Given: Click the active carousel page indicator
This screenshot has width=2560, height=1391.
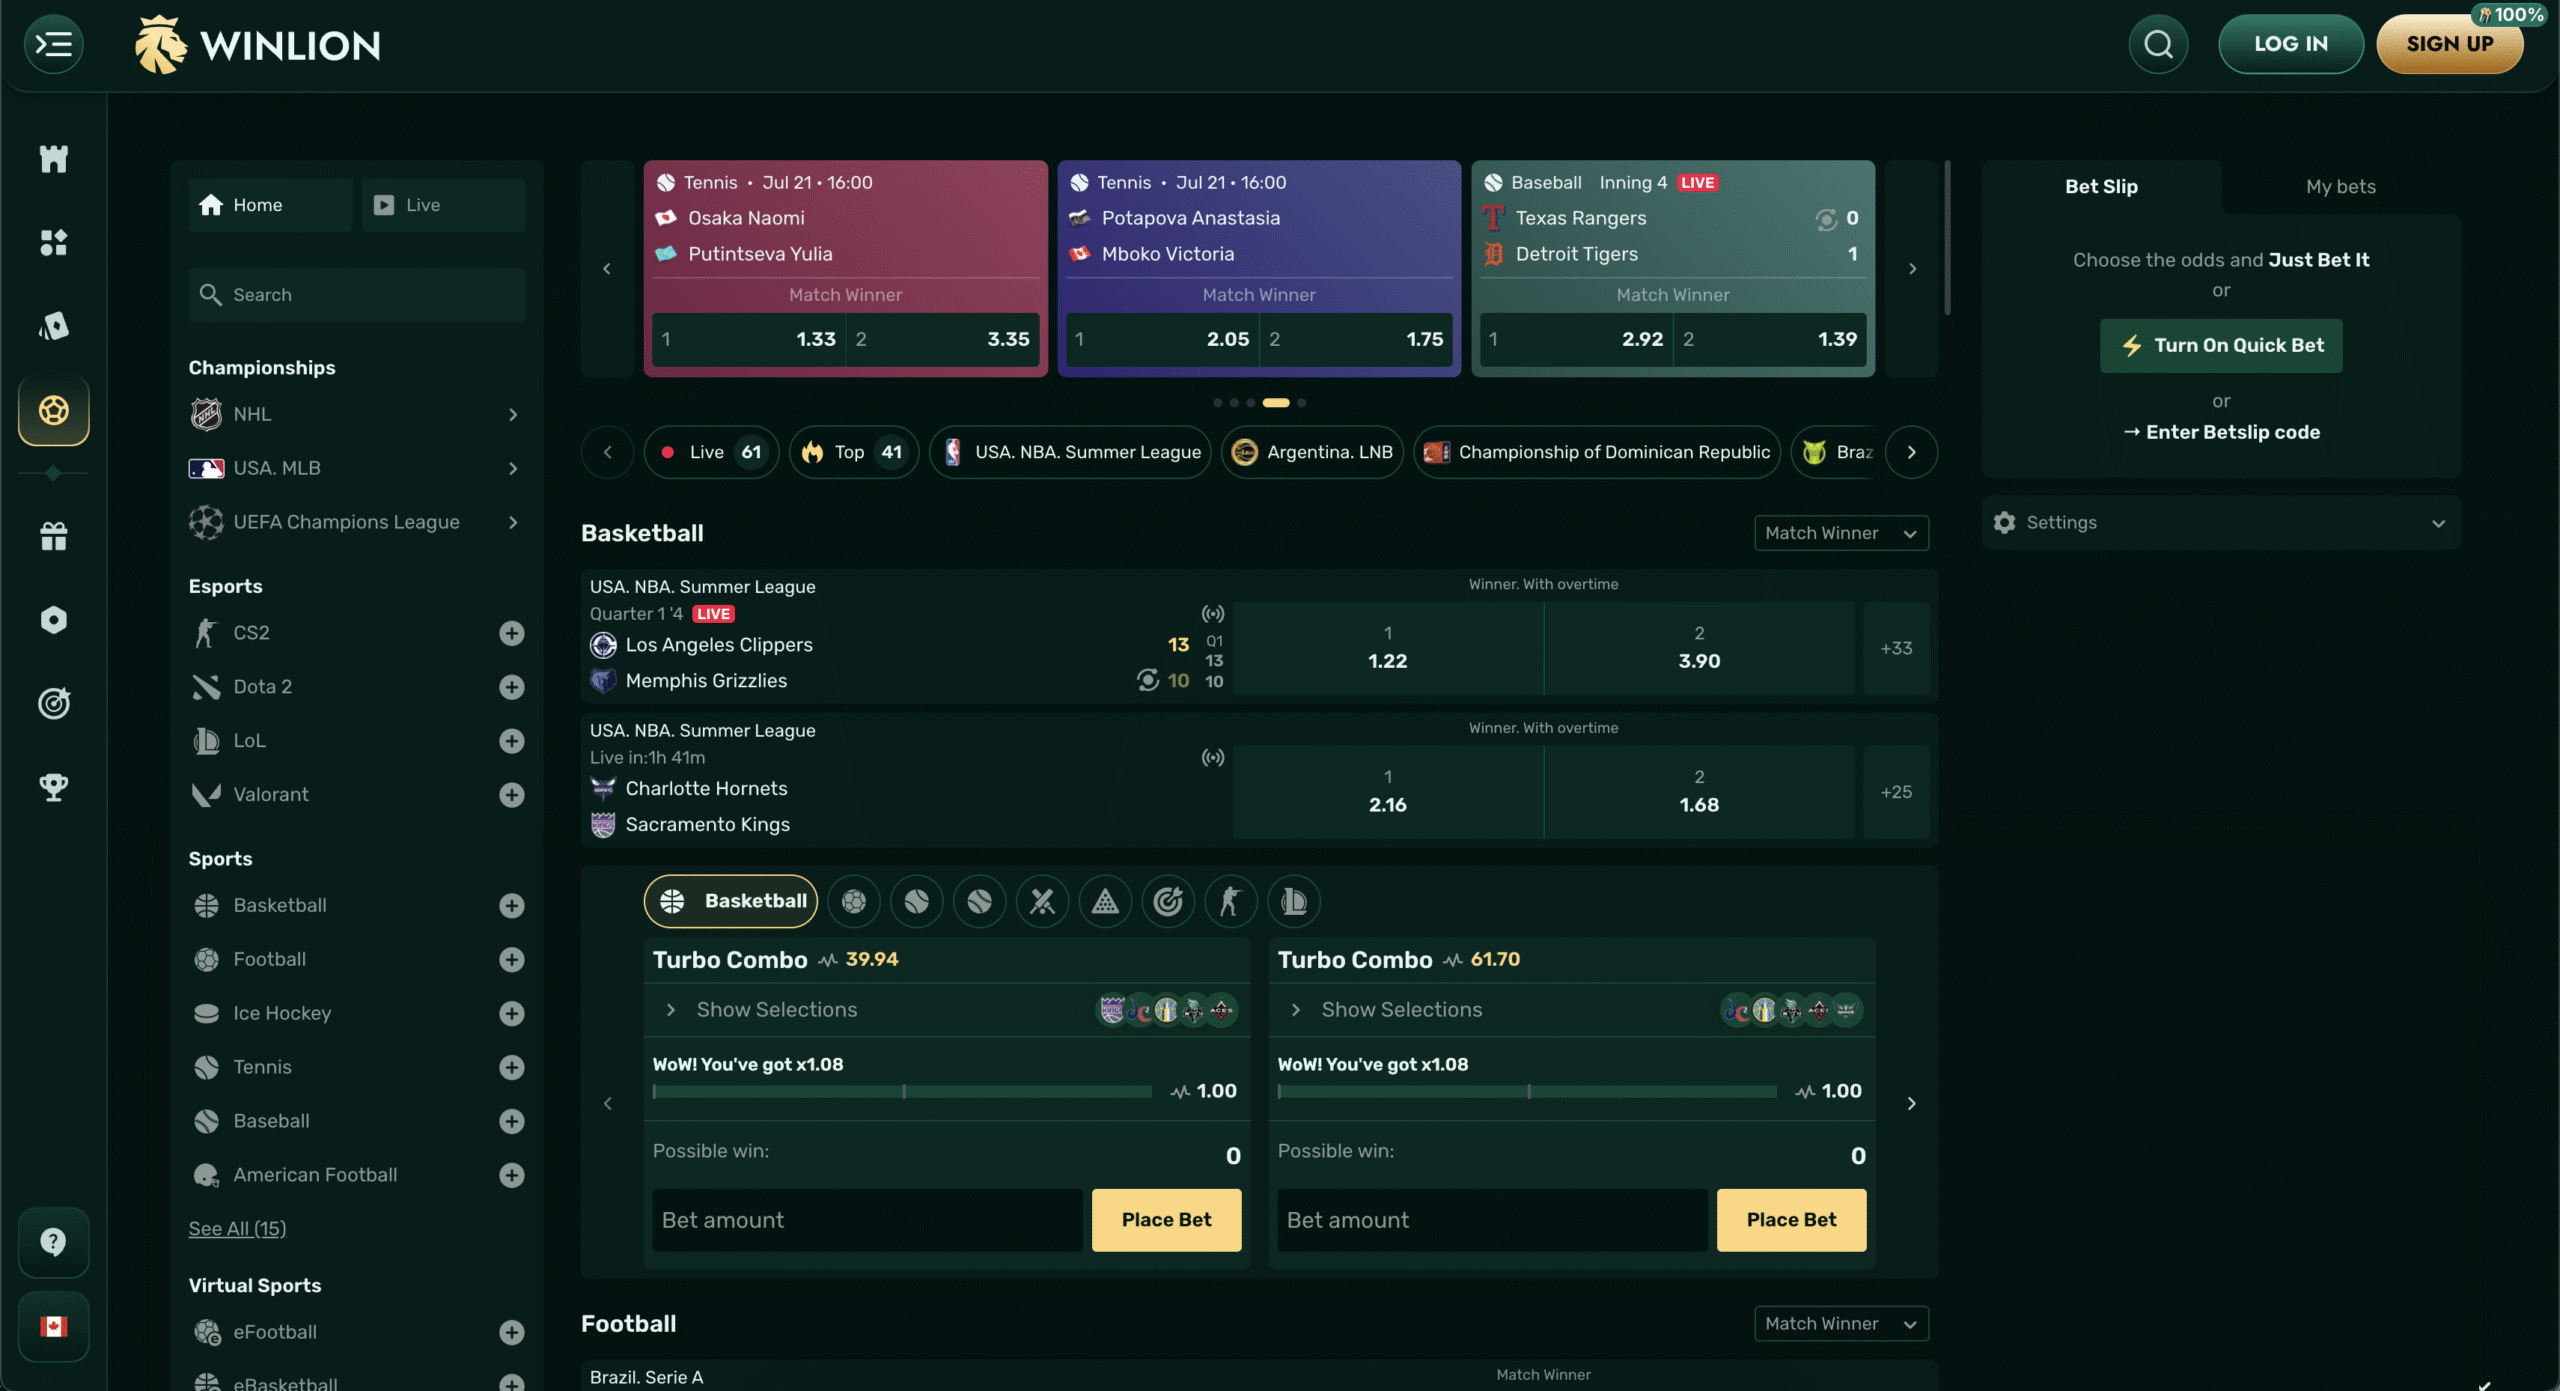Looking at the screenshot, I should 1276,403.
